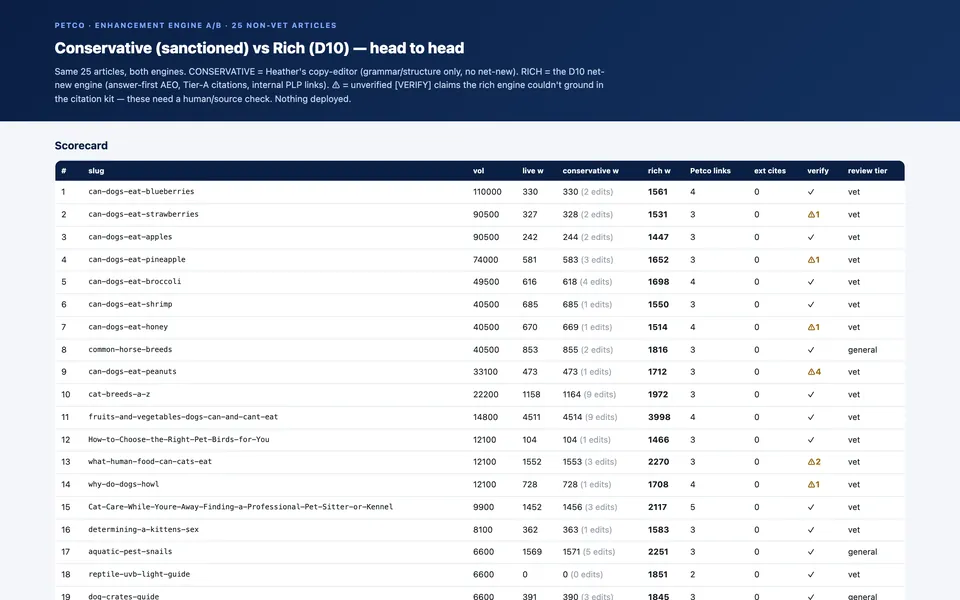Click rich word count 3998
The image size is (960, 600).
point(659,417)
